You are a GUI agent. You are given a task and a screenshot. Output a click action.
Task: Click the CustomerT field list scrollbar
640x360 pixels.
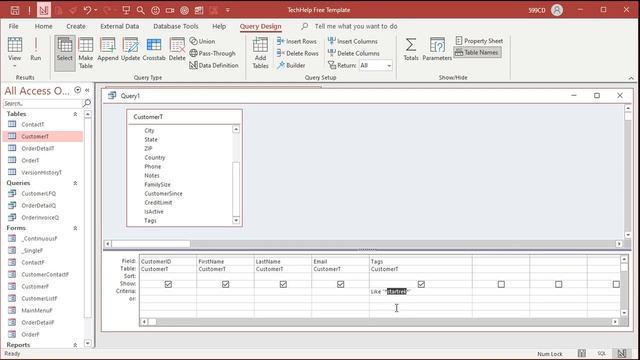pos(236,175)
